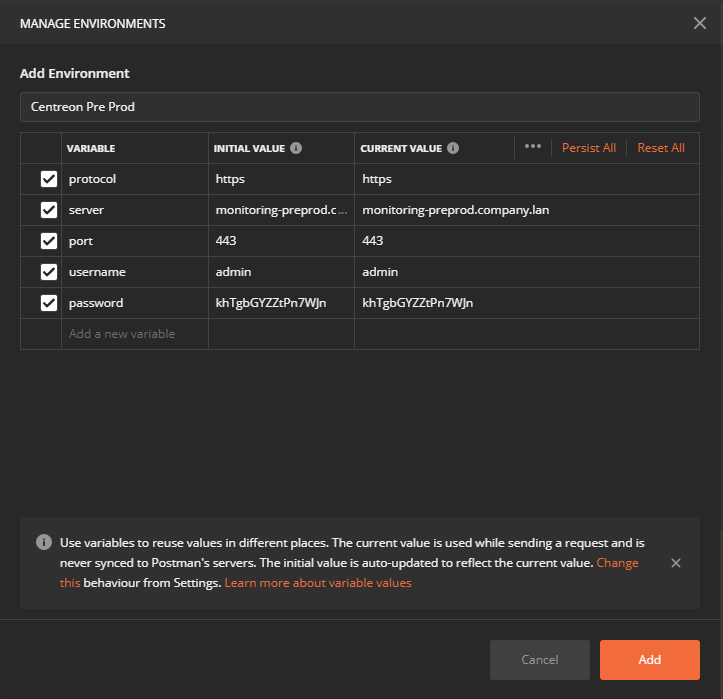723x699 pixels.
Task: Toggle the username variable checkbox
Action: coord(48,272)
